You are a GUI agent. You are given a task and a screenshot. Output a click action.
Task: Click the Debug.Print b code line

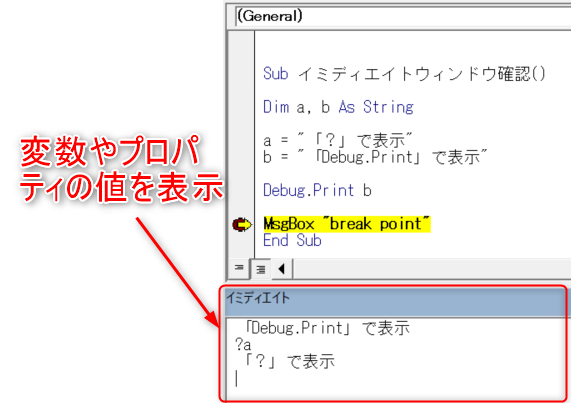click(x=317, y=190)
